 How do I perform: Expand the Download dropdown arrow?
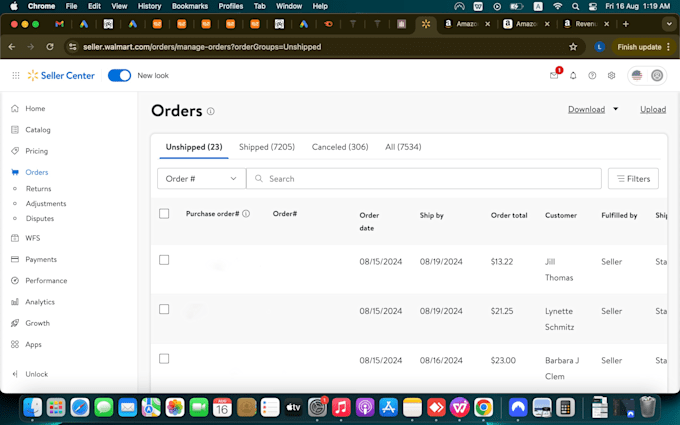615,109
